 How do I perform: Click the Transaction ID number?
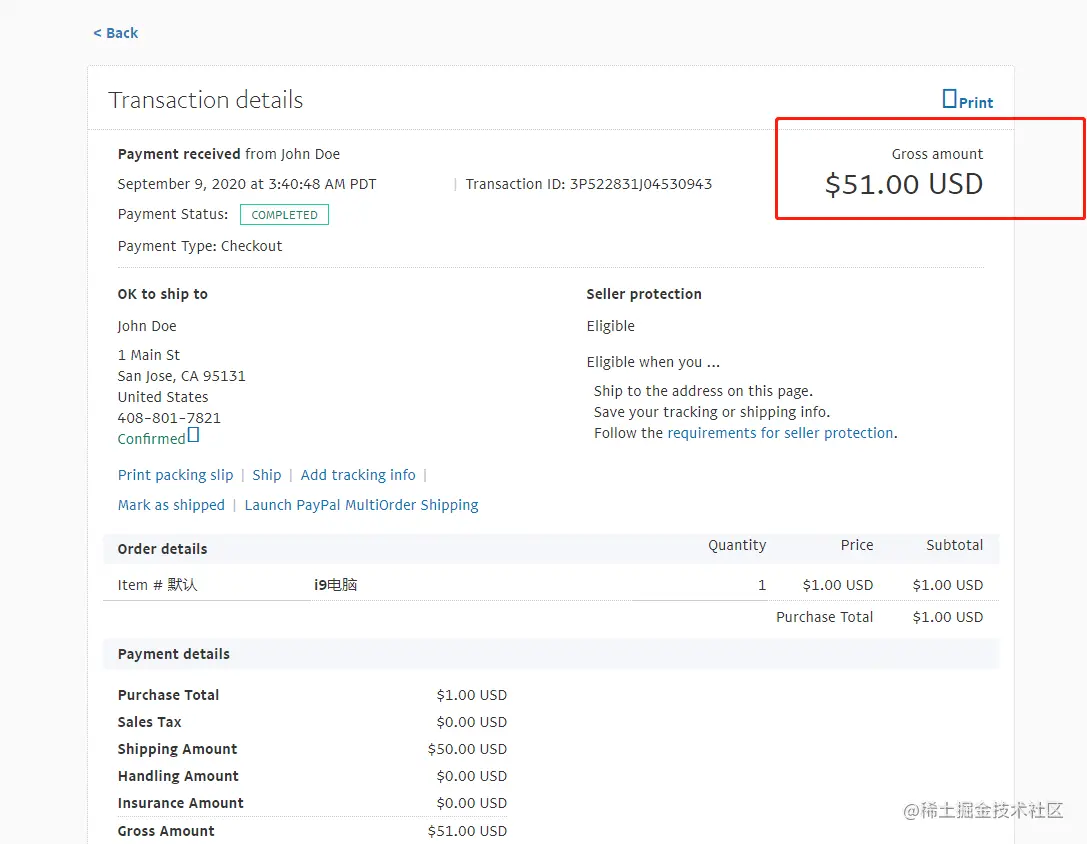(641, 184)
